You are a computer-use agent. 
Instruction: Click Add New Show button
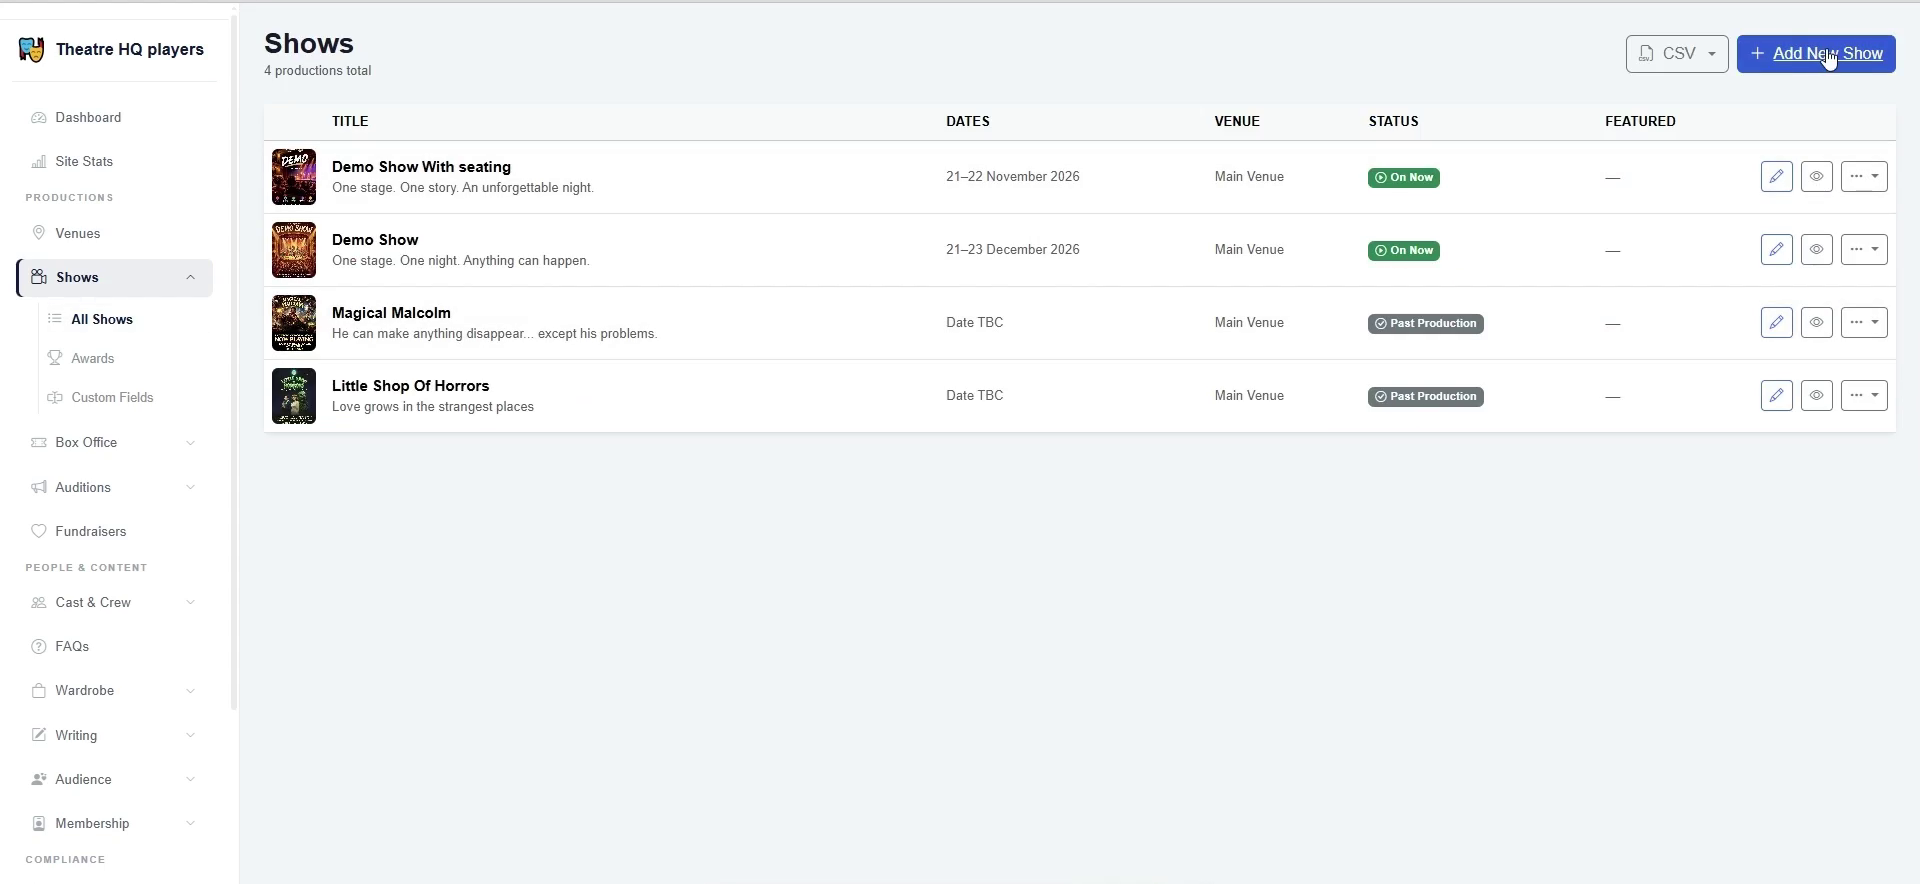1816,54
